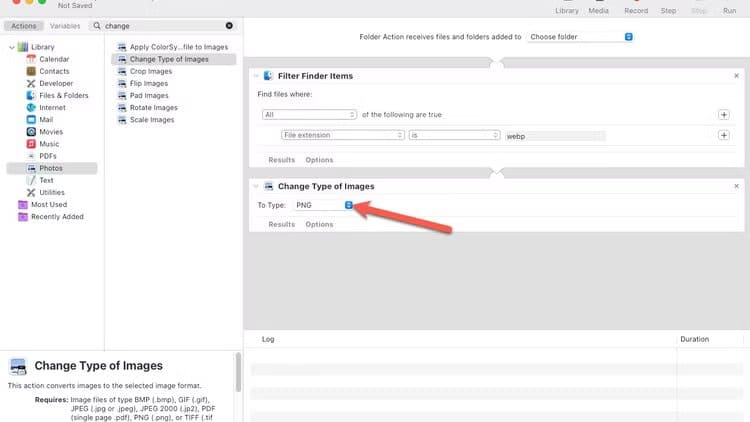
Task: Open the 'is' comparison dropdown
Action: click(454, 135)
